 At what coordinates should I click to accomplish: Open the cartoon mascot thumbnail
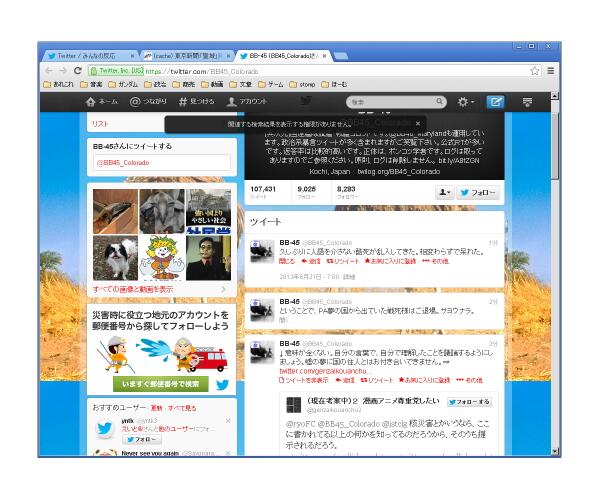click(162, 258)
